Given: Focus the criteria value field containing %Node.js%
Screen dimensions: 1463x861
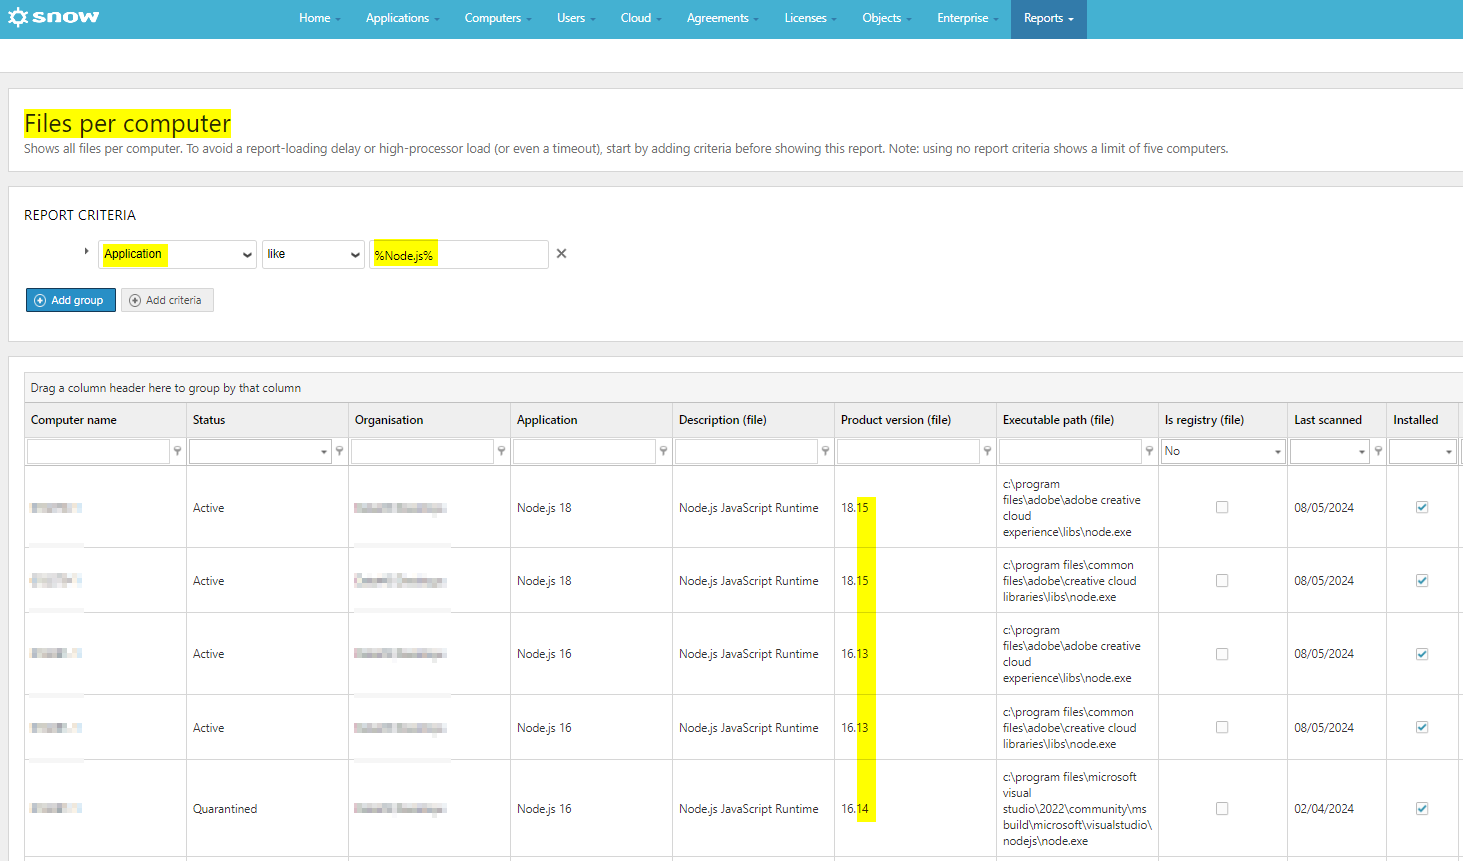Looking at the screenshot, I should point(459,255).
